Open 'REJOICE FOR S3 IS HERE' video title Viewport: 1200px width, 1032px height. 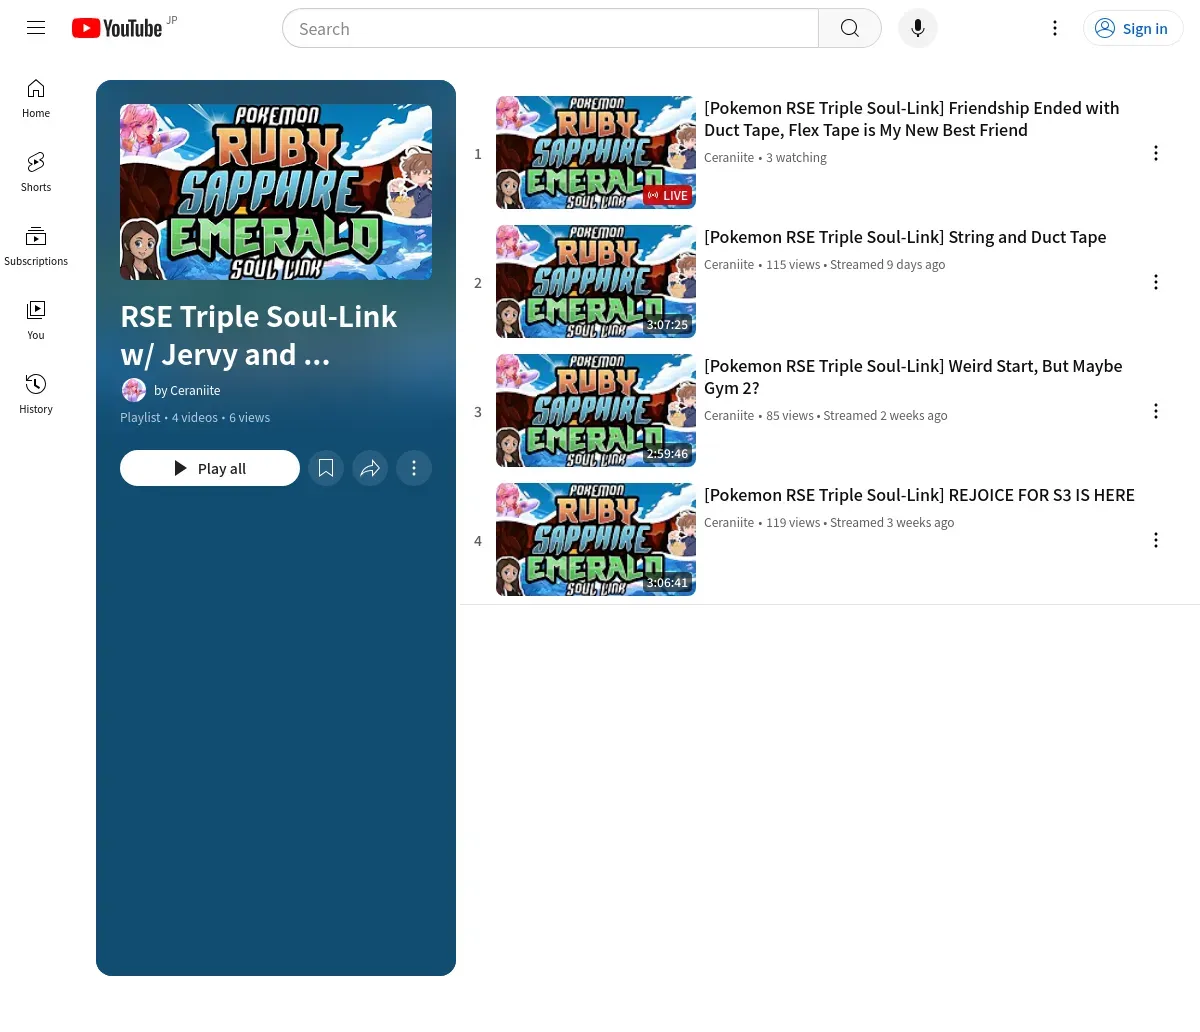pos(919,495)
